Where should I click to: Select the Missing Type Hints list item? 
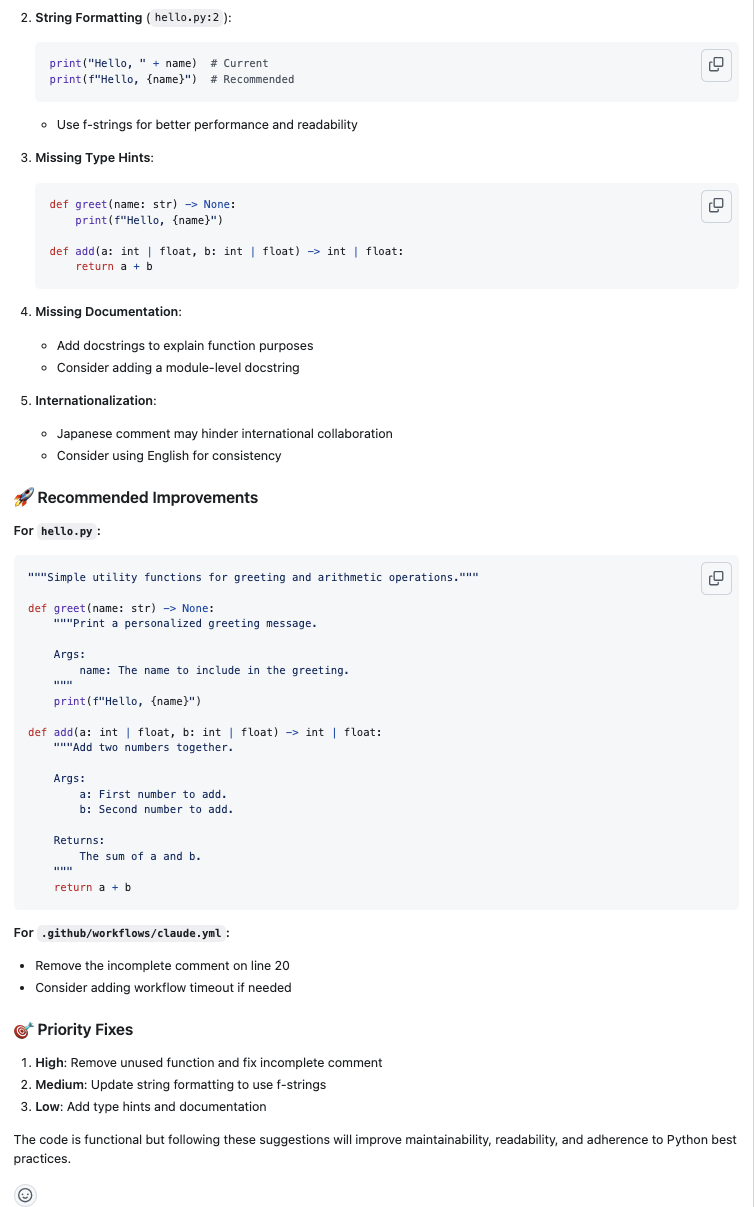click(92, 157)
